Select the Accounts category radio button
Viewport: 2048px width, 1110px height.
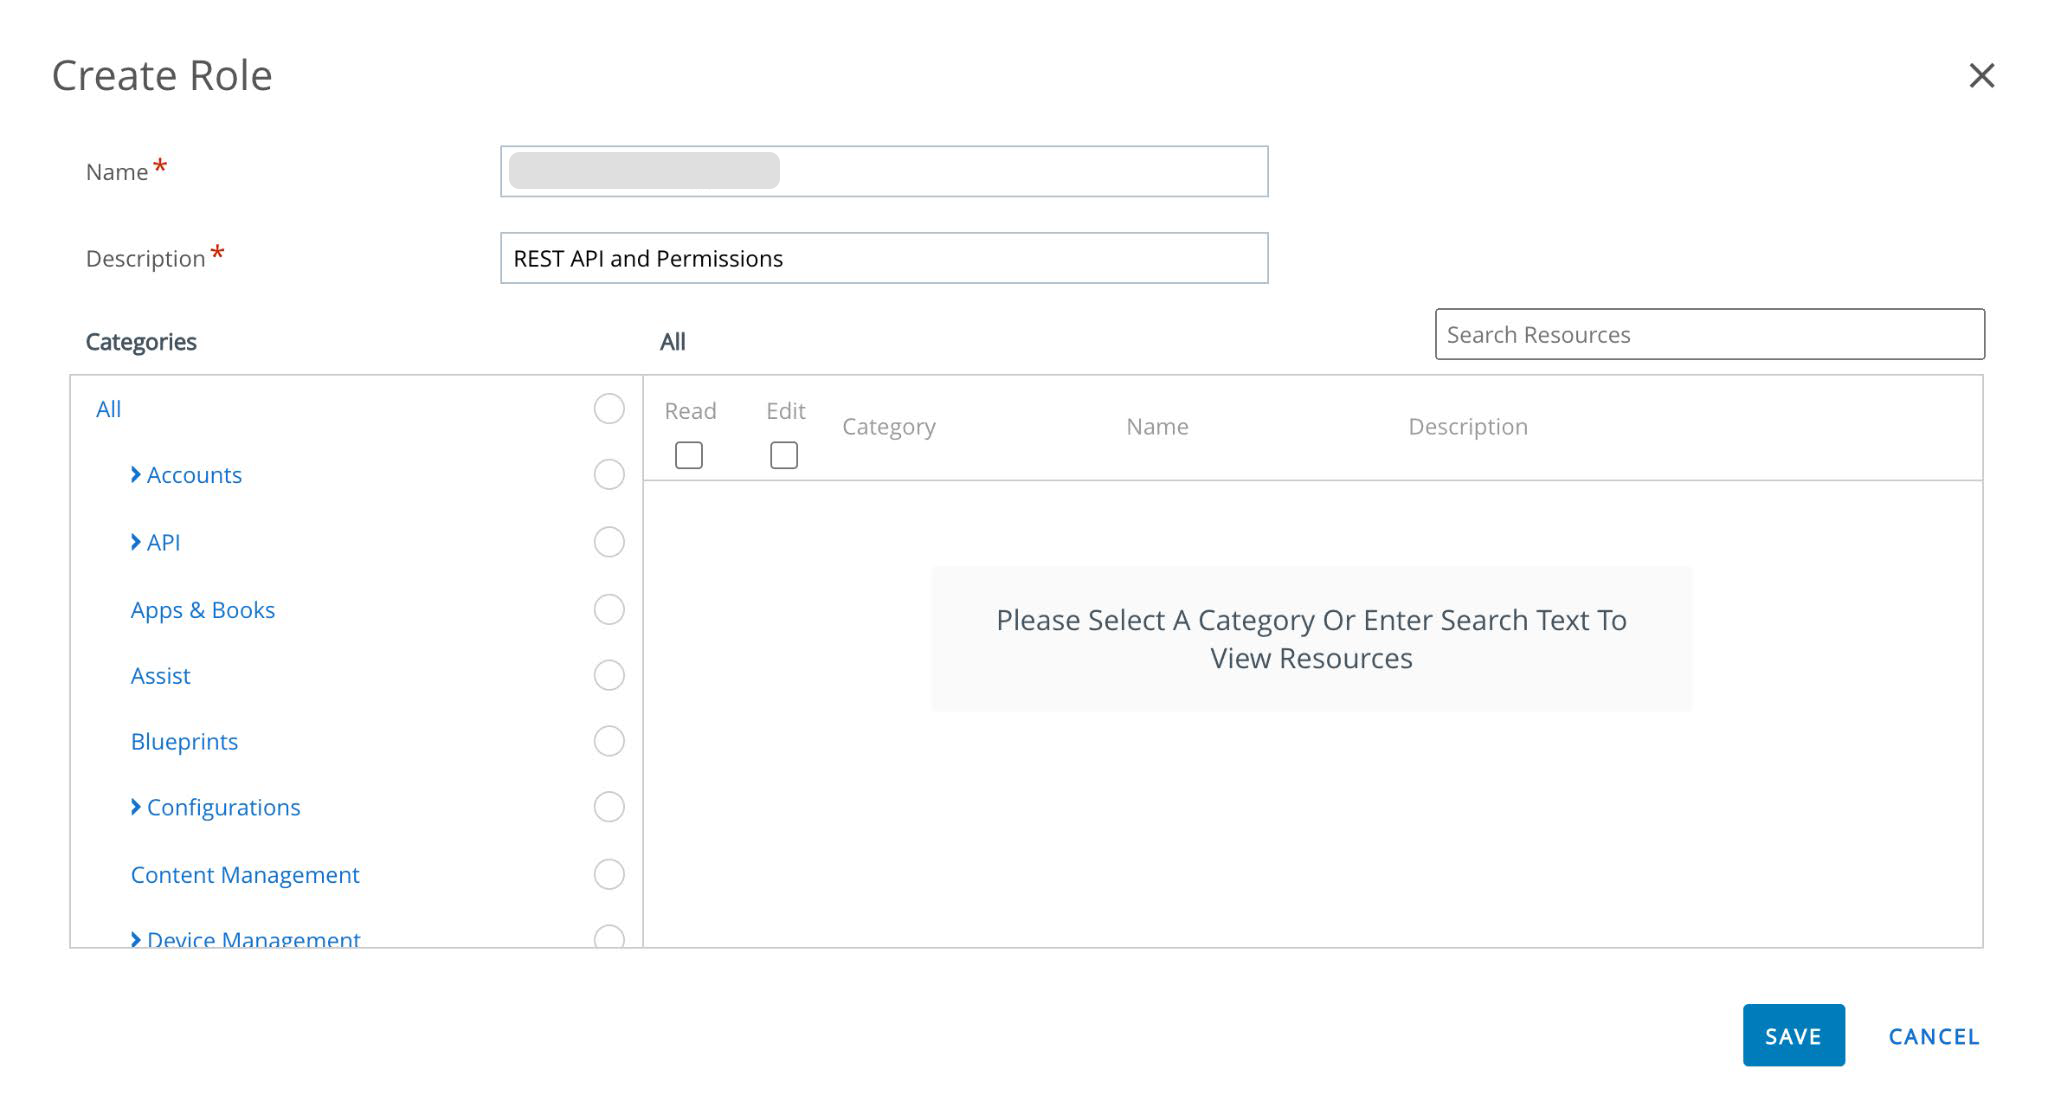click(609, 475)
